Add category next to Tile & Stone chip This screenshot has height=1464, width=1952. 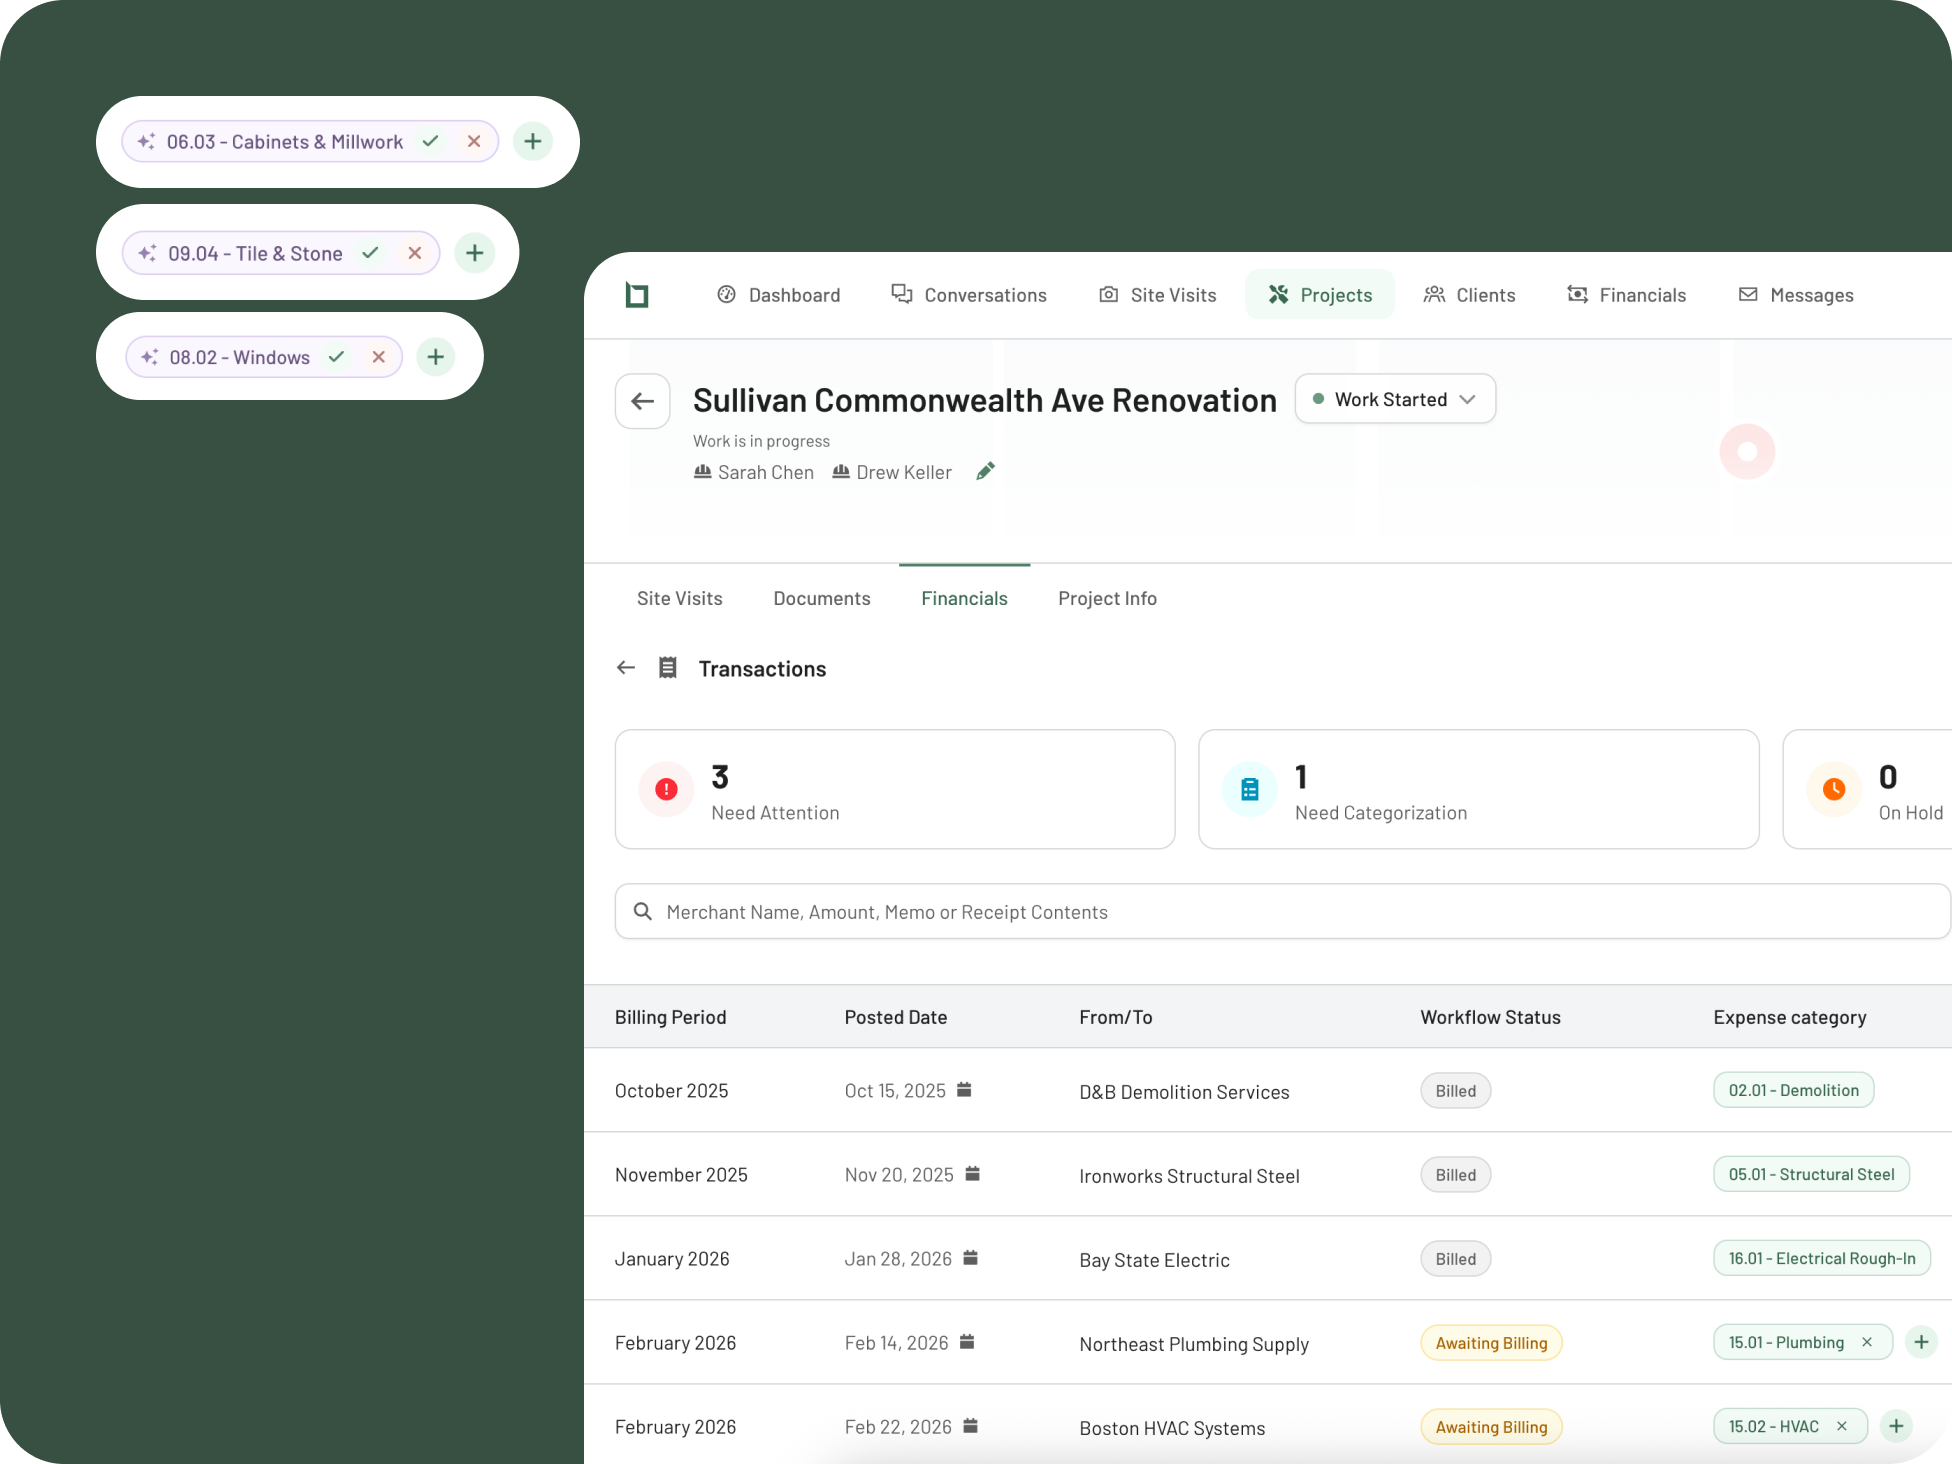pyautogui.click(x=475, y=253)
